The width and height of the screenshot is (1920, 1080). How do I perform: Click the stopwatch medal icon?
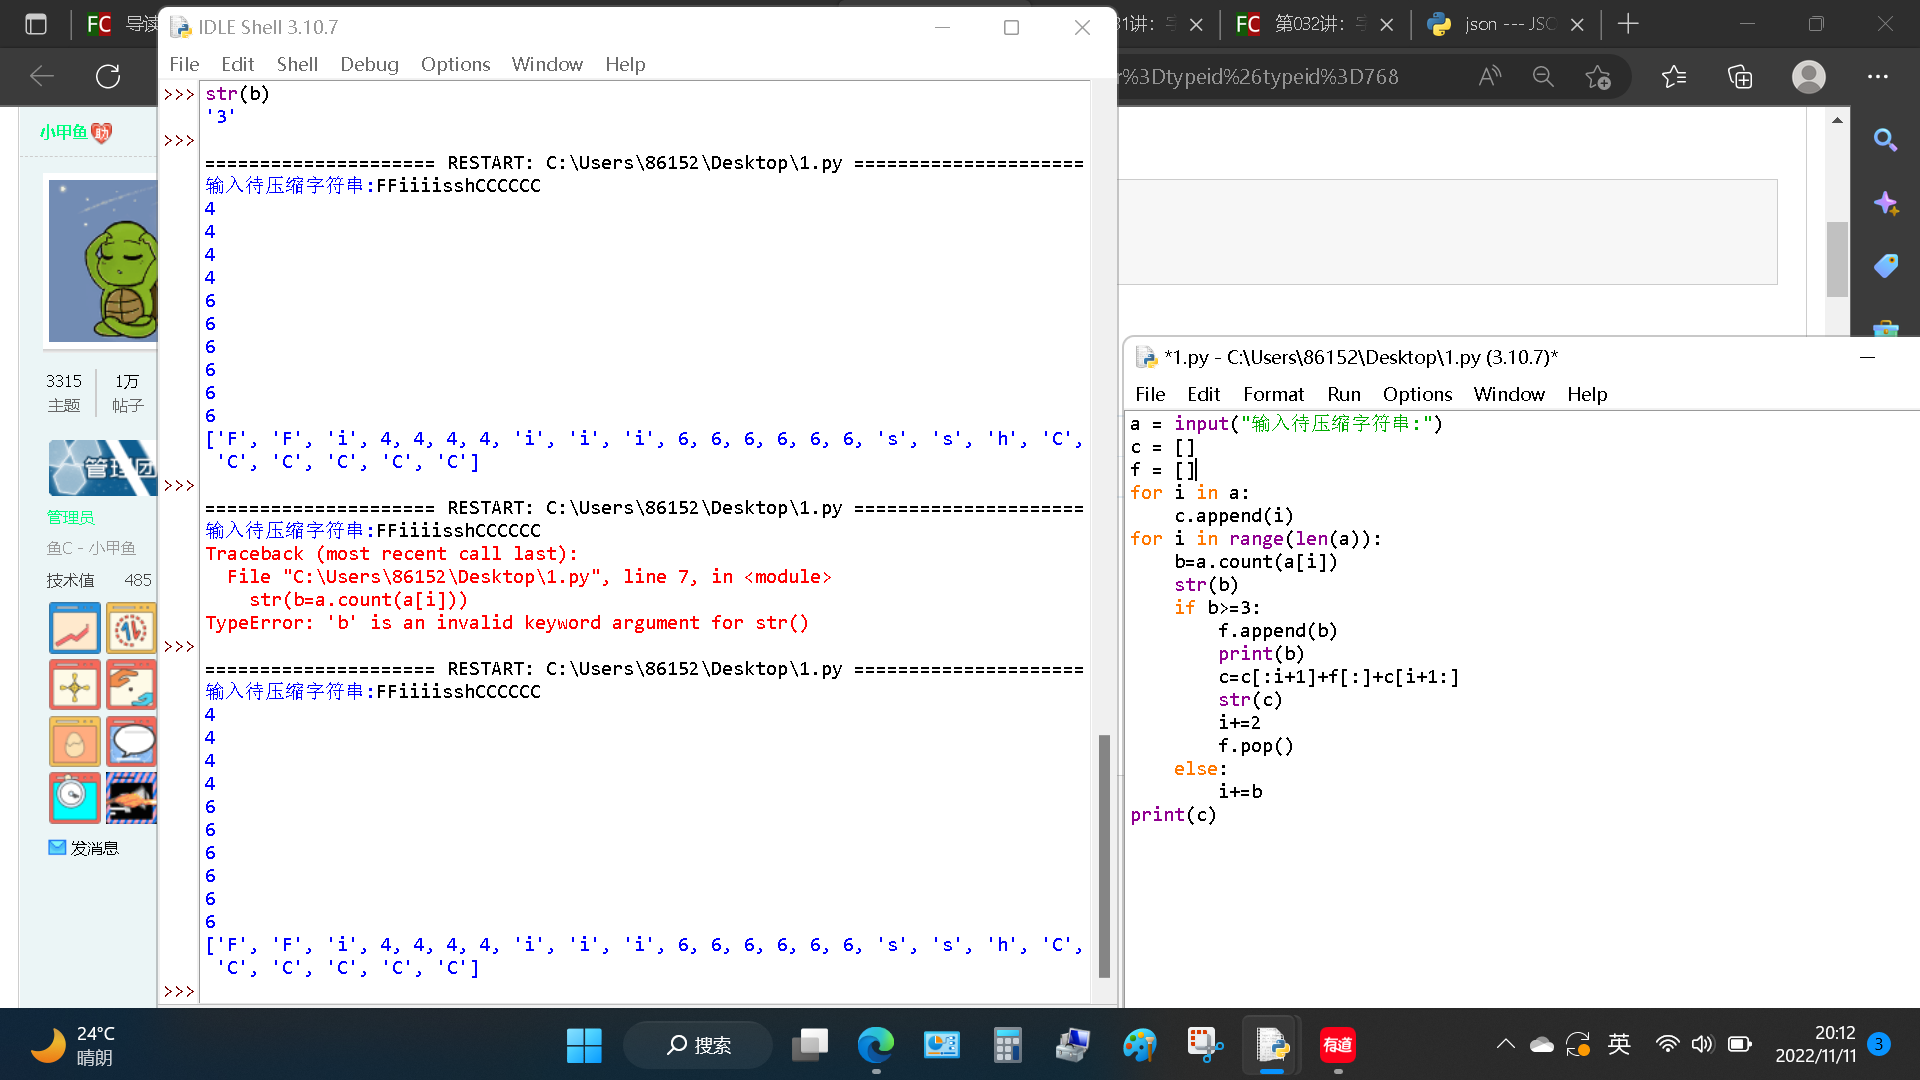pos(75,797)
